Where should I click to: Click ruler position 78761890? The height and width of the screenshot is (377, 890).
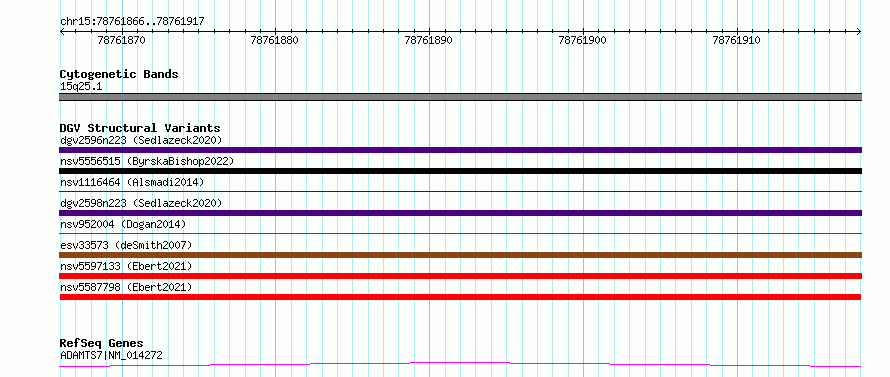(x=429, y=40)
